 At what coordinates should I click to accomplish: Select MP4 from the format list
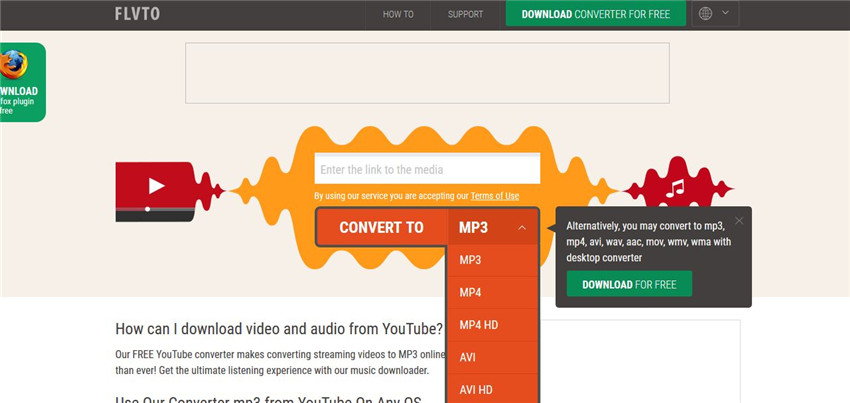[492, 293]
